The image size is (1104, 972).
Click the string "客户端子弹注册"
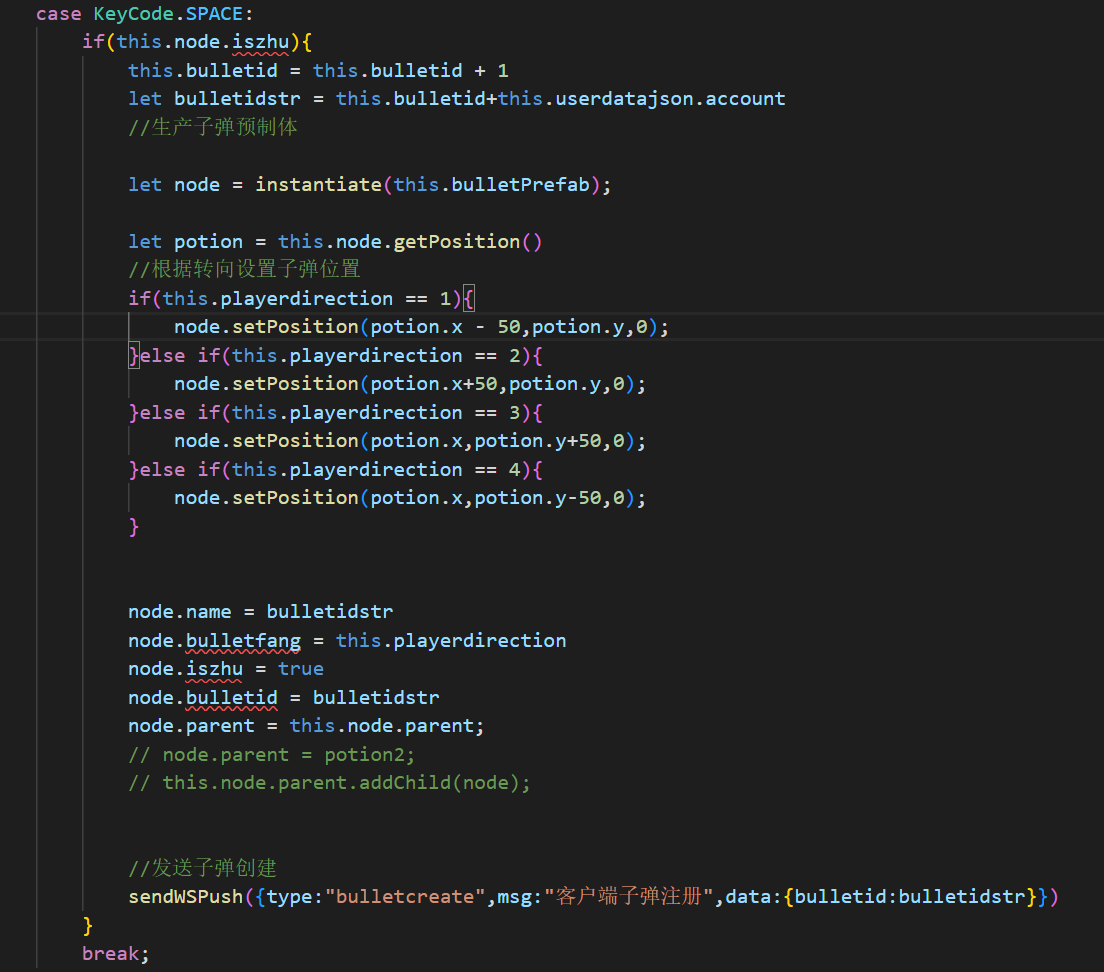pyautogui.click(x=629, y=897)
